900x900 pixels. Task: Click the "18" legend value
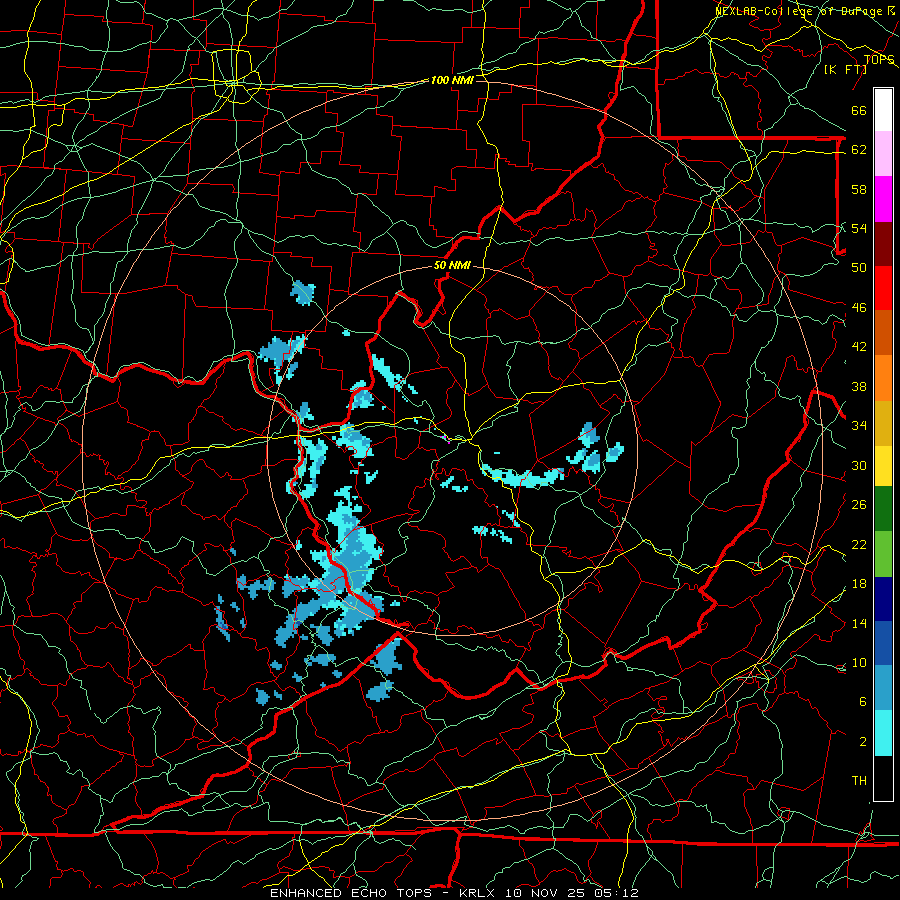[x=859, y=584]
